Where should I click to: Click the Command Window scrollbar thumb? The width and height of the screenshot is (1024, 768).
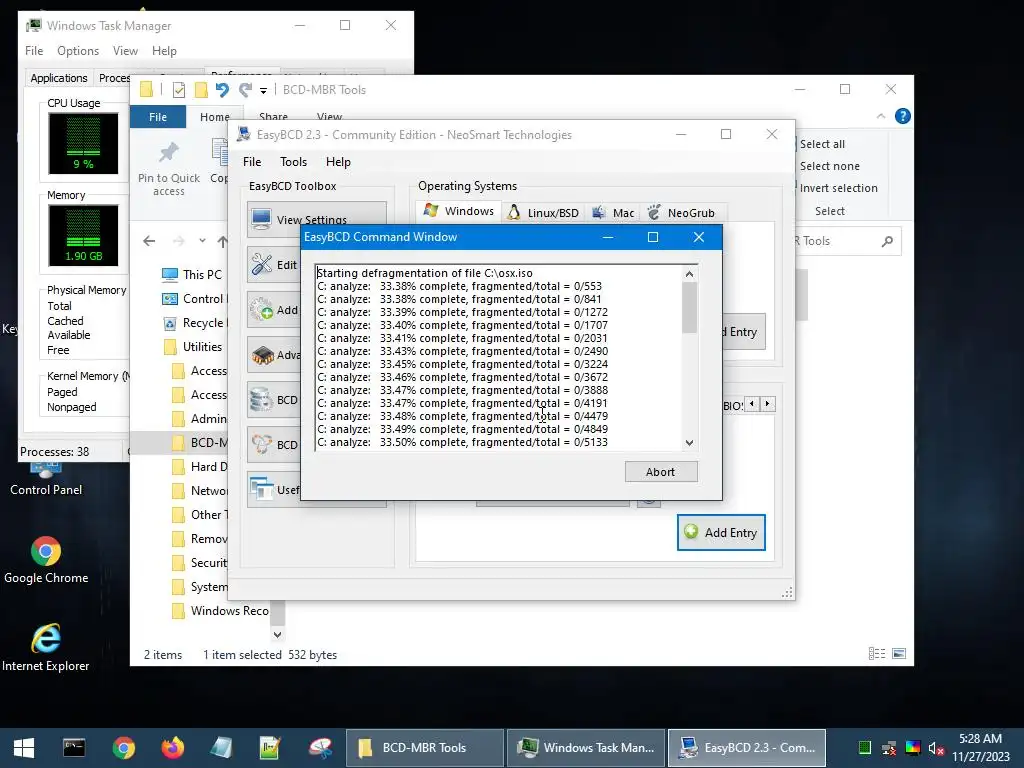click(689, 308)
